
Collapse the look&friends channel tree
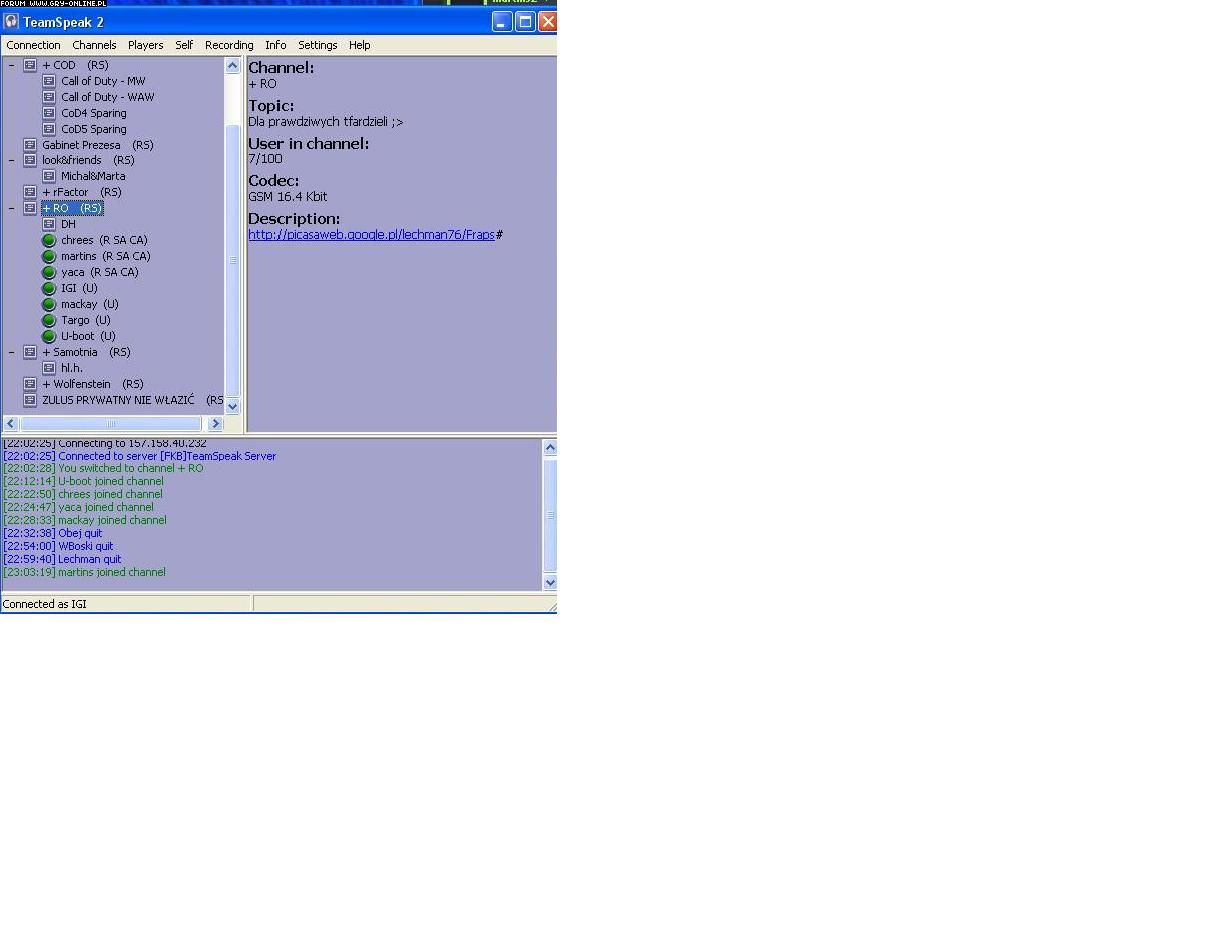12,160
